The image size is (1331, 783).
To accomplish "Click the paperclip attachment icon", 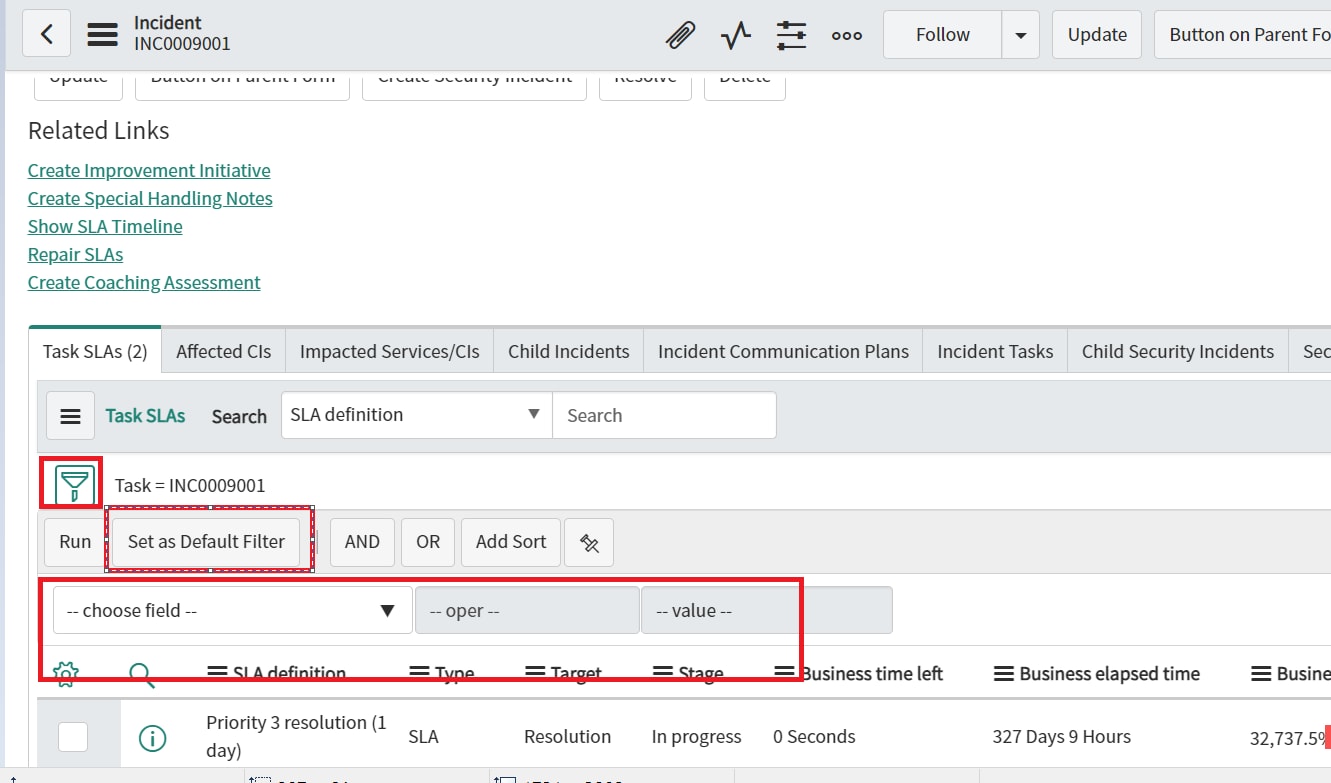I will tap(680, 33).
